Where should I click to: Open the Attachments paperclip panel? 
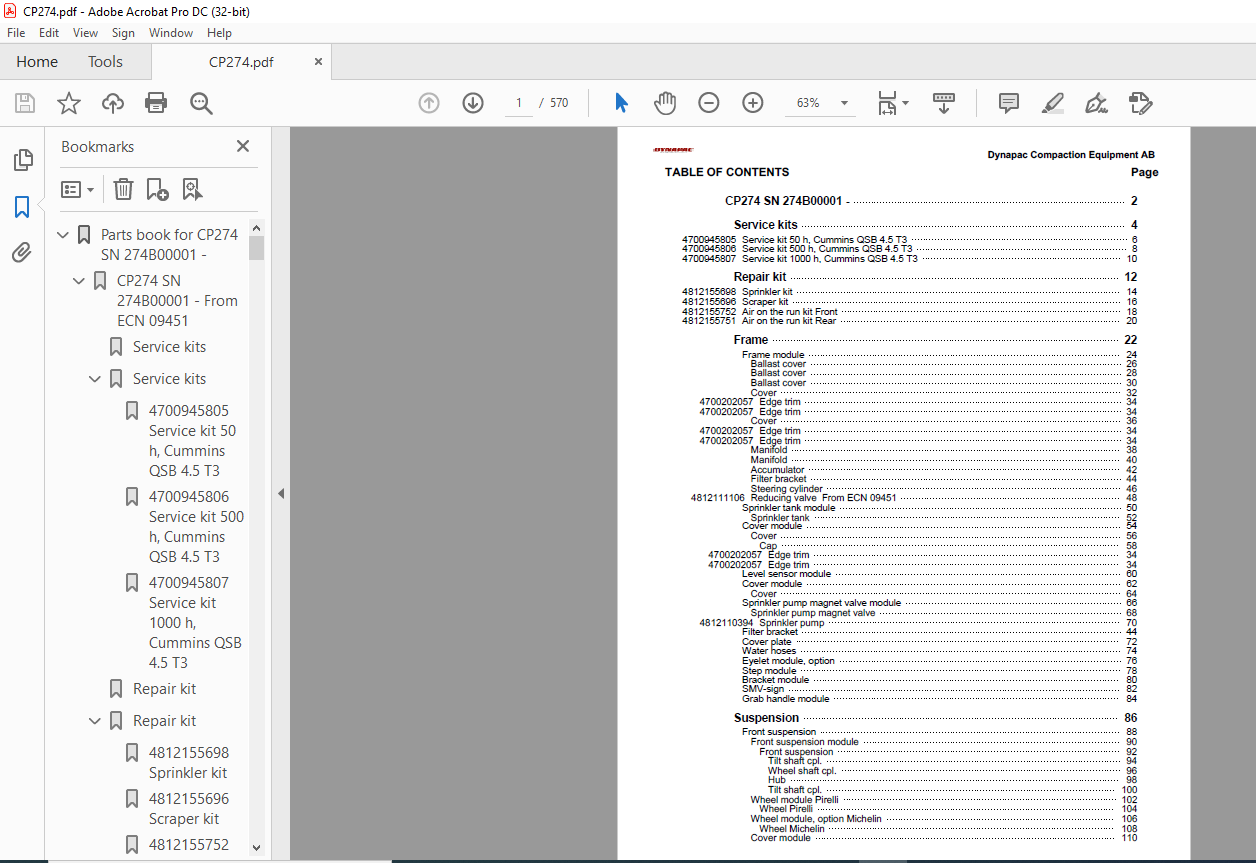click(22, 253)
